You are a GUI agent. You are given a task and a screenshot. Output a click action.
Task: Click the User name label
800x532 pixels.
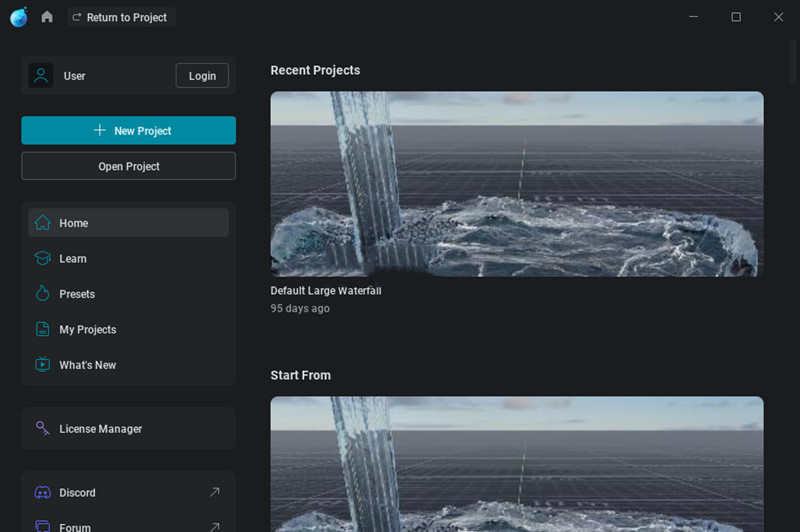click(74, 76)
